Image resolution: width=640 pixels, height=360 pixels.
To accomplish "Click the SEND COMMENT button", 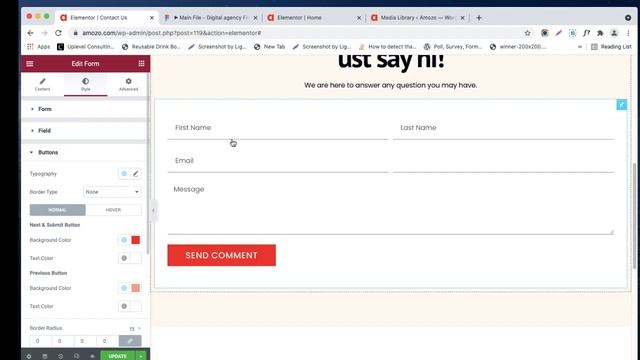I will tap(222, 255).
